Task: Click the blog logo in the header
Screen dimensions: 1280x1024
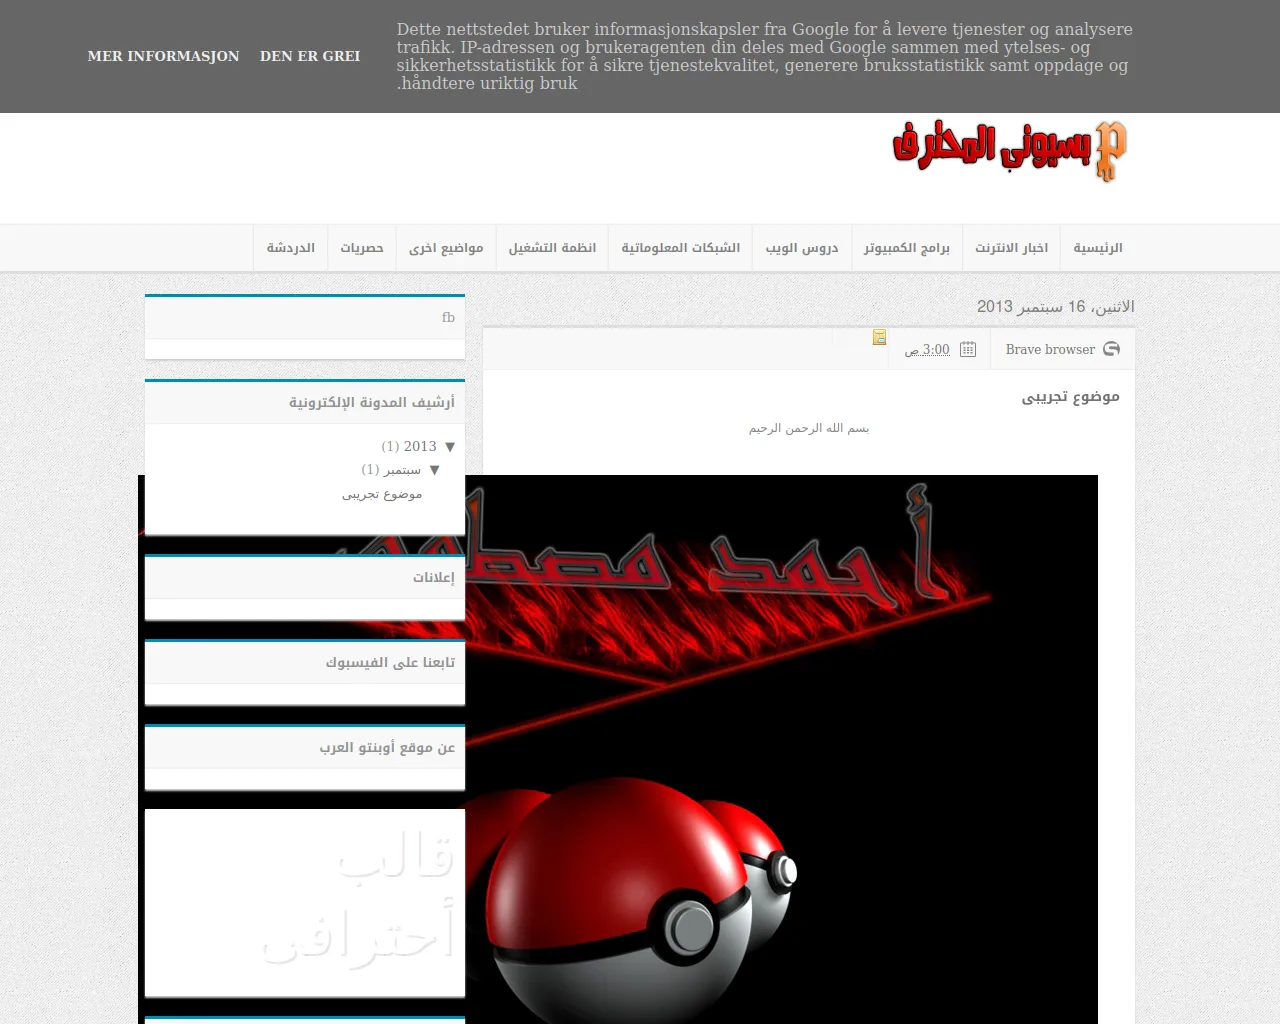Action: (1009, 151)
